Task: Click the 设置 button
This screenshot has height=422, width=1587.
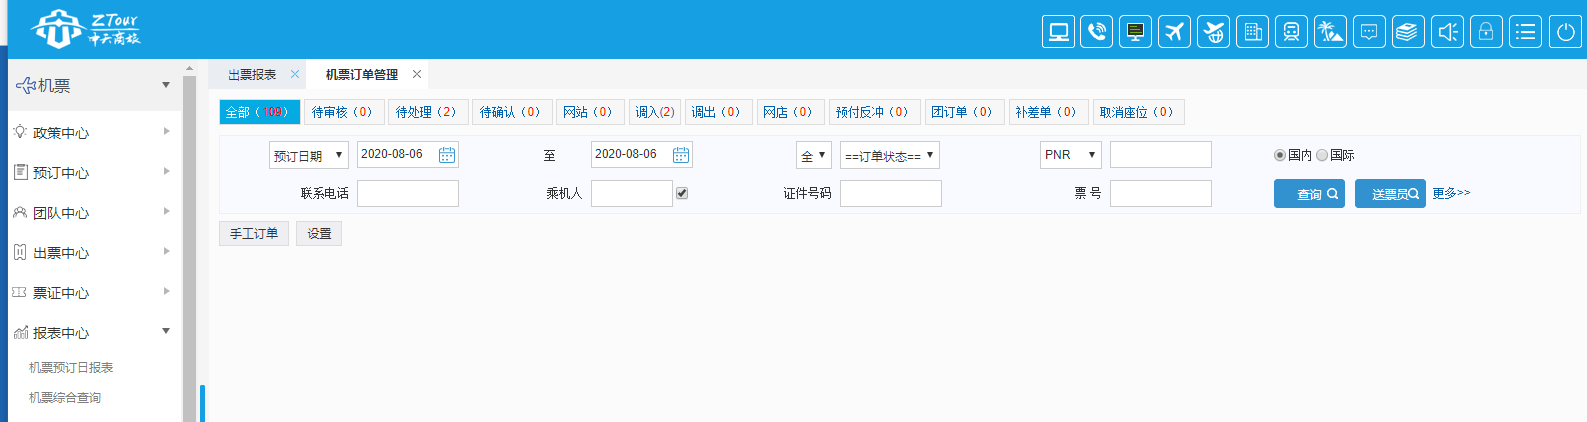Action: pos(319,233)
